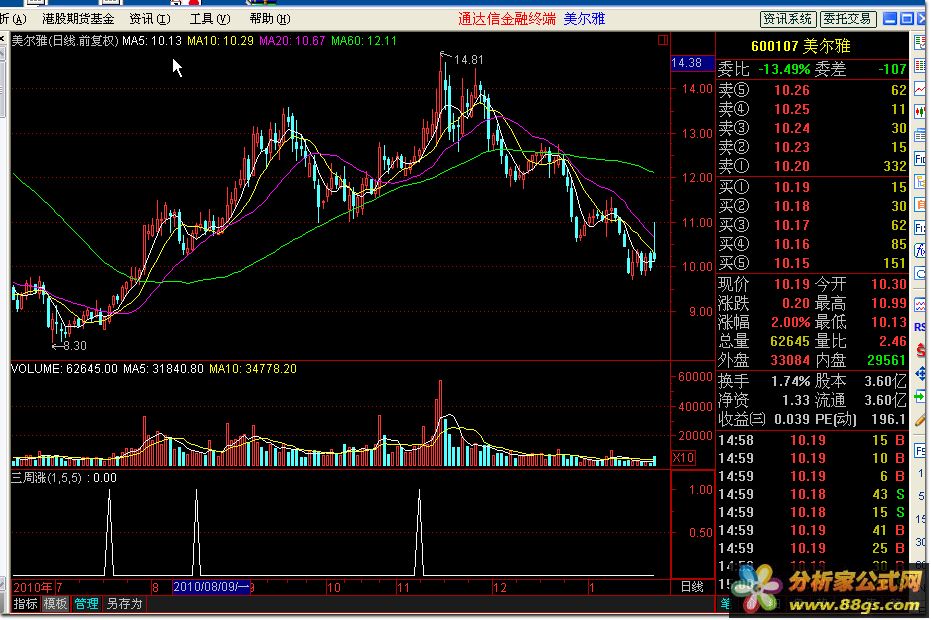Click the 卖① price 10.20 row
This screenshot has width=931, height=620.
click(812, 166)
